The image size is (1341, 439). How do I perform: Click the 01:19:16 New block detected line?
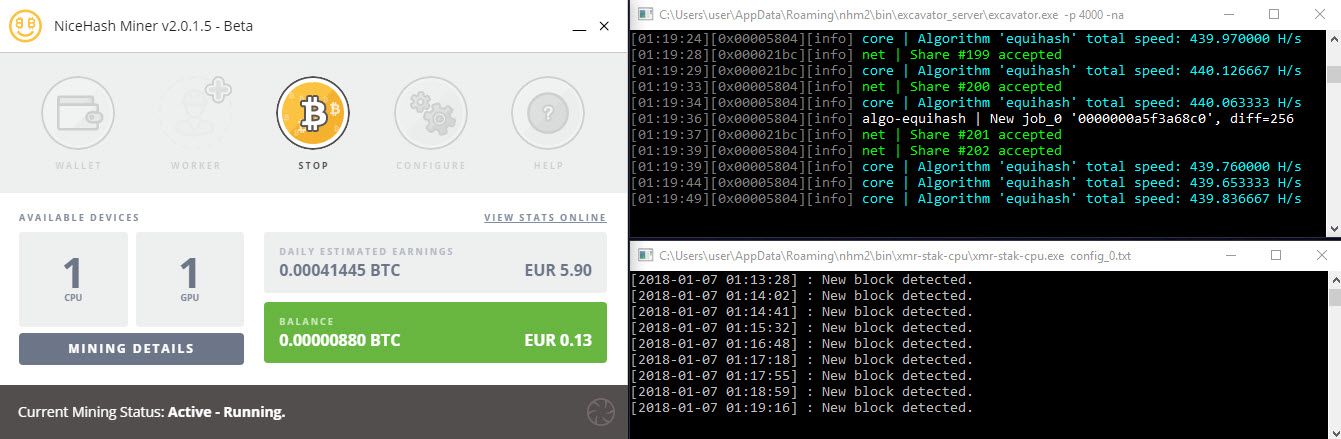point(801,408)
